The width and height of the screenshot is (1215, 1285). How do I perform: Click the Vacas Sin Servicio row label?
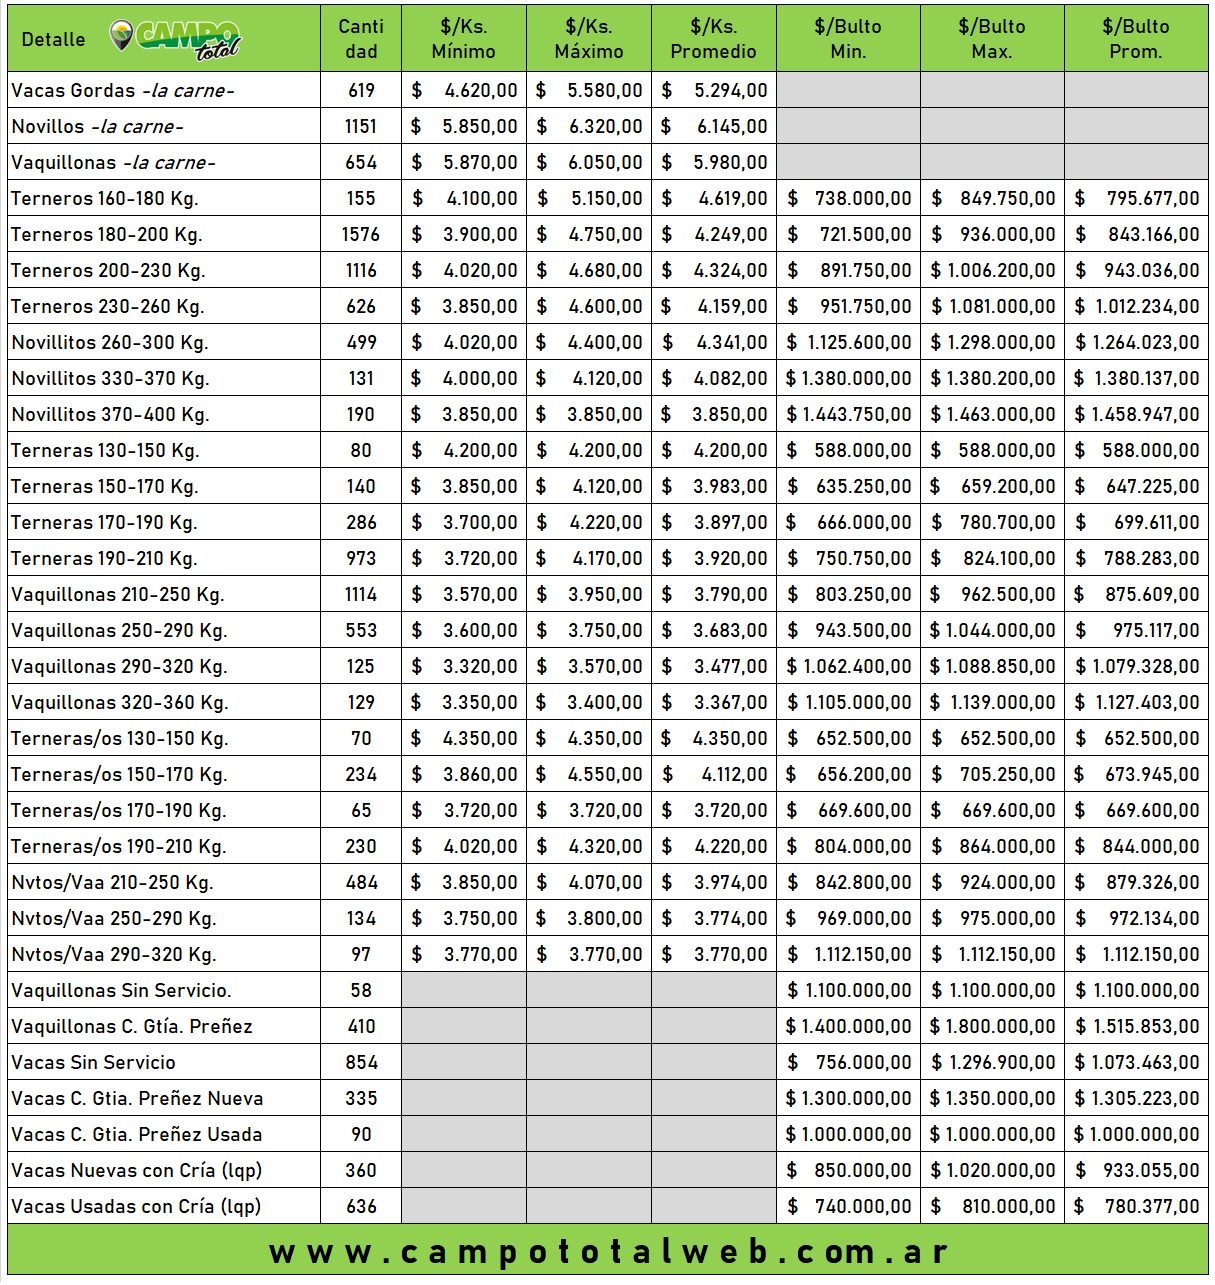(x=93, y=1063)
